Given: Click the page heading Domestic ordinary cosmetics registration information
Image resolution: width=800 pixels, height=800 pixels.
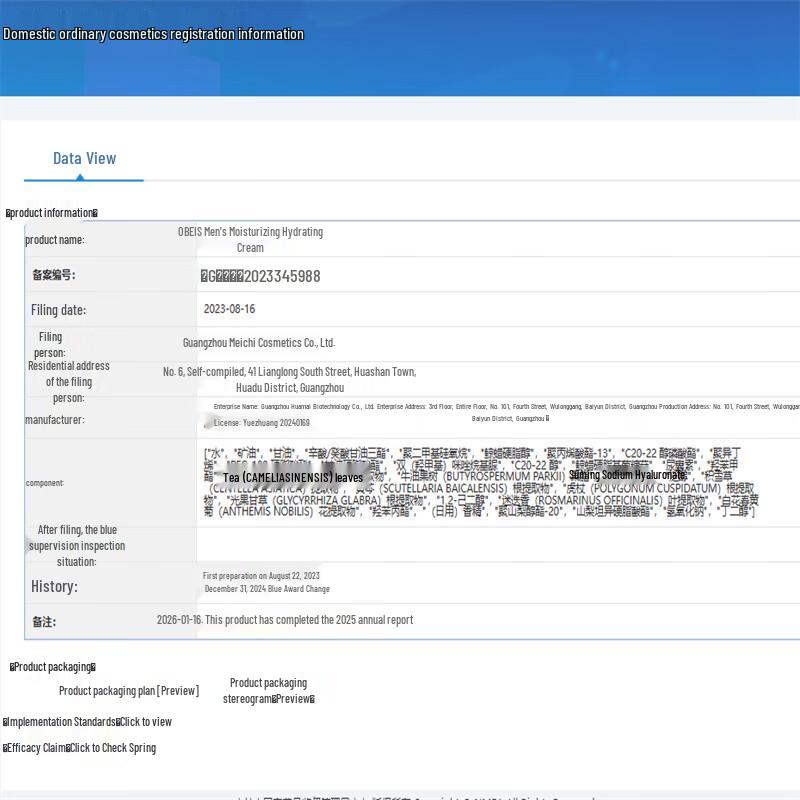Looking at the screenshot, I should (x=153, y=34).
